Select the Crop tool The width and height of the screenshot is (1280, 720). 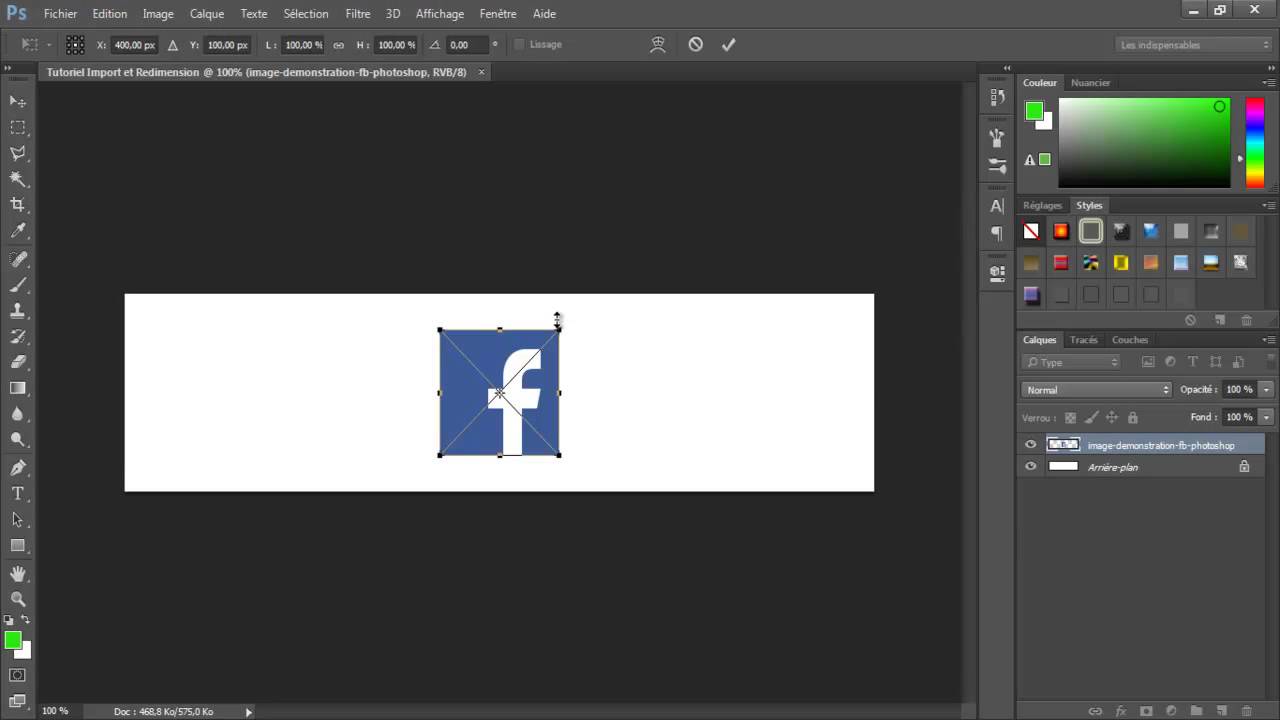pyautogui.click(x=18, y=205)
